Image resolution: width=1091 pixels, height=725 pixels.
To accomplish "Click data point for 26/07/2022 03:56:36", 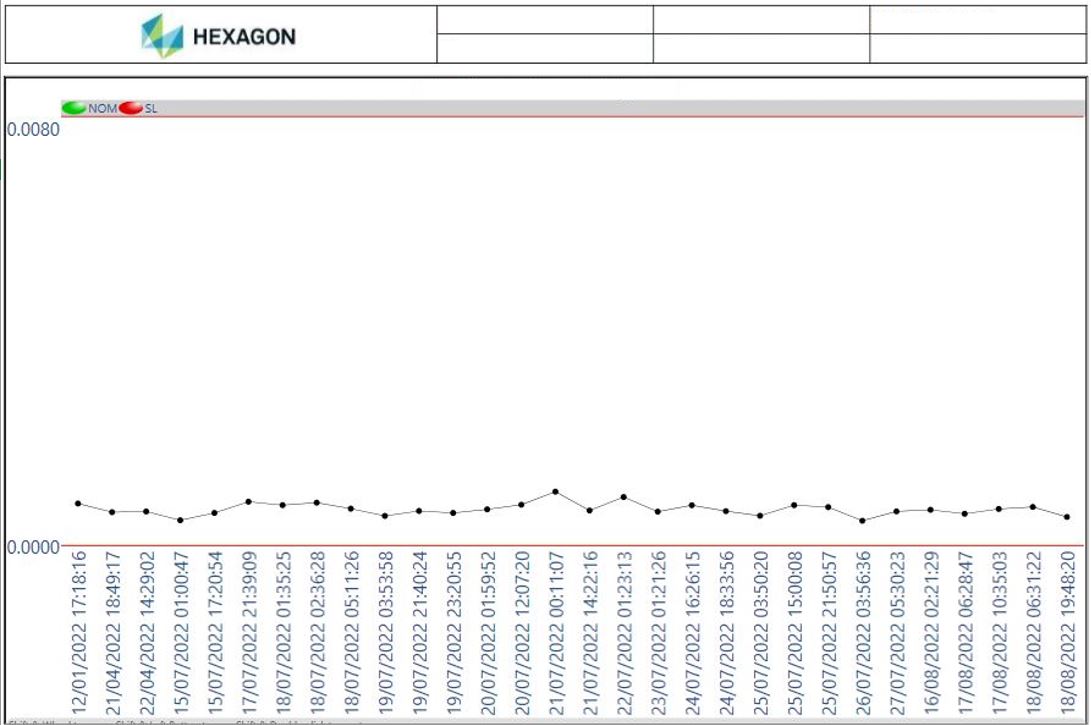I will (x=862, y=520).
